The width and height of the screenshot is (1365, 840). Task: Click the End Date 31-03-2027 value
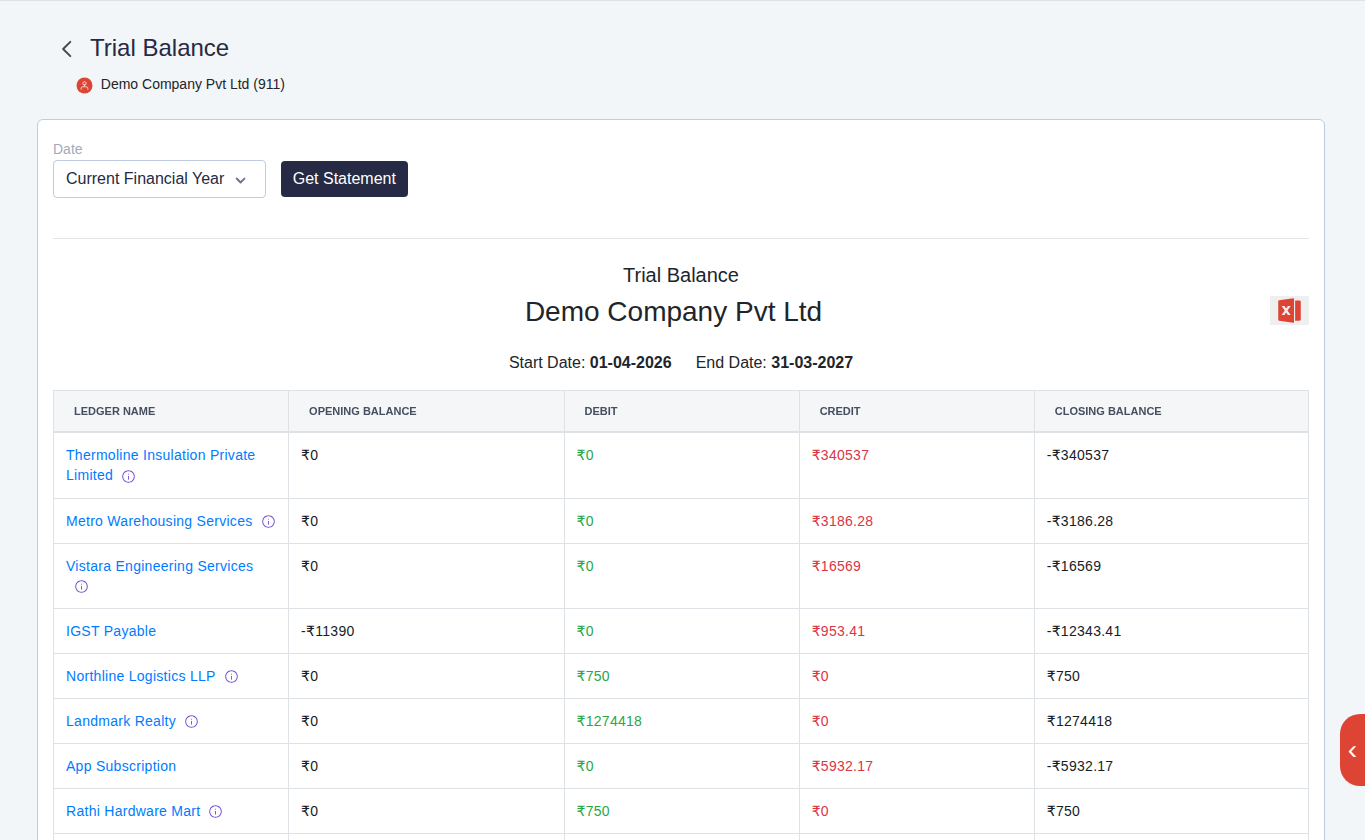pyautogui.click(x=812, y=362)
